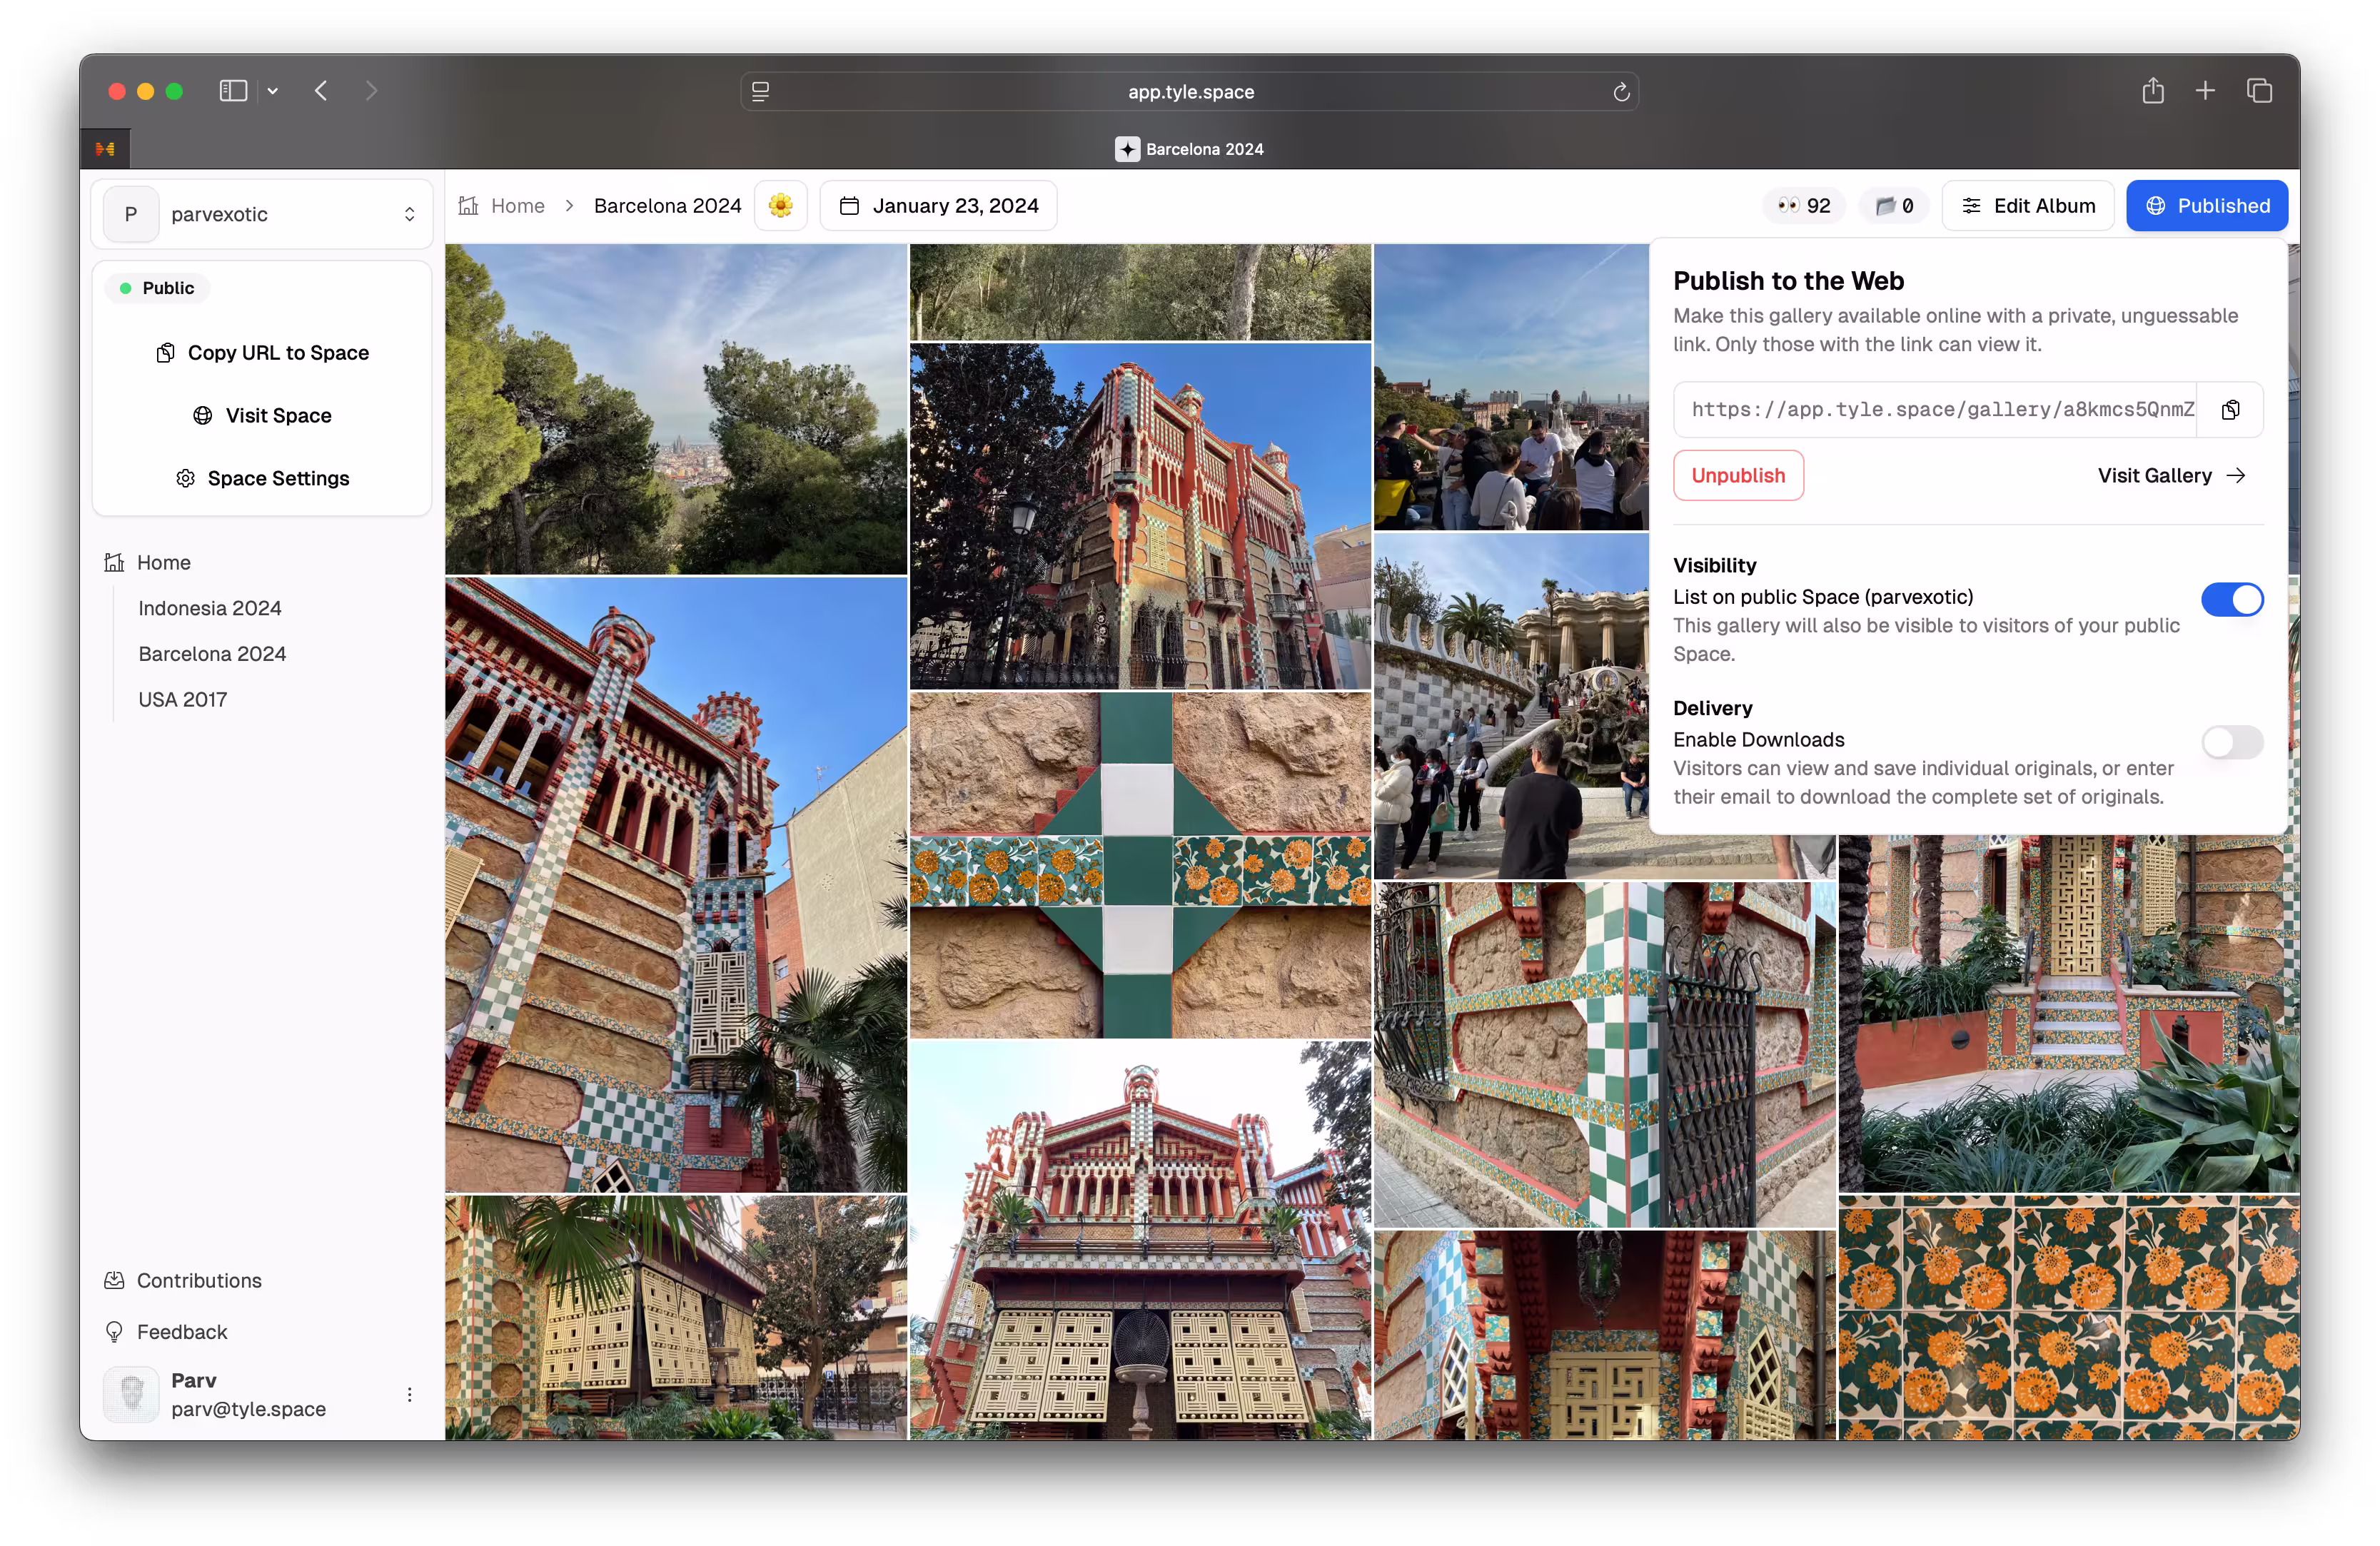Reload the page in Safari's address bar
The width and height of the screenshot is (2380, 1546).
[1621, 92]
